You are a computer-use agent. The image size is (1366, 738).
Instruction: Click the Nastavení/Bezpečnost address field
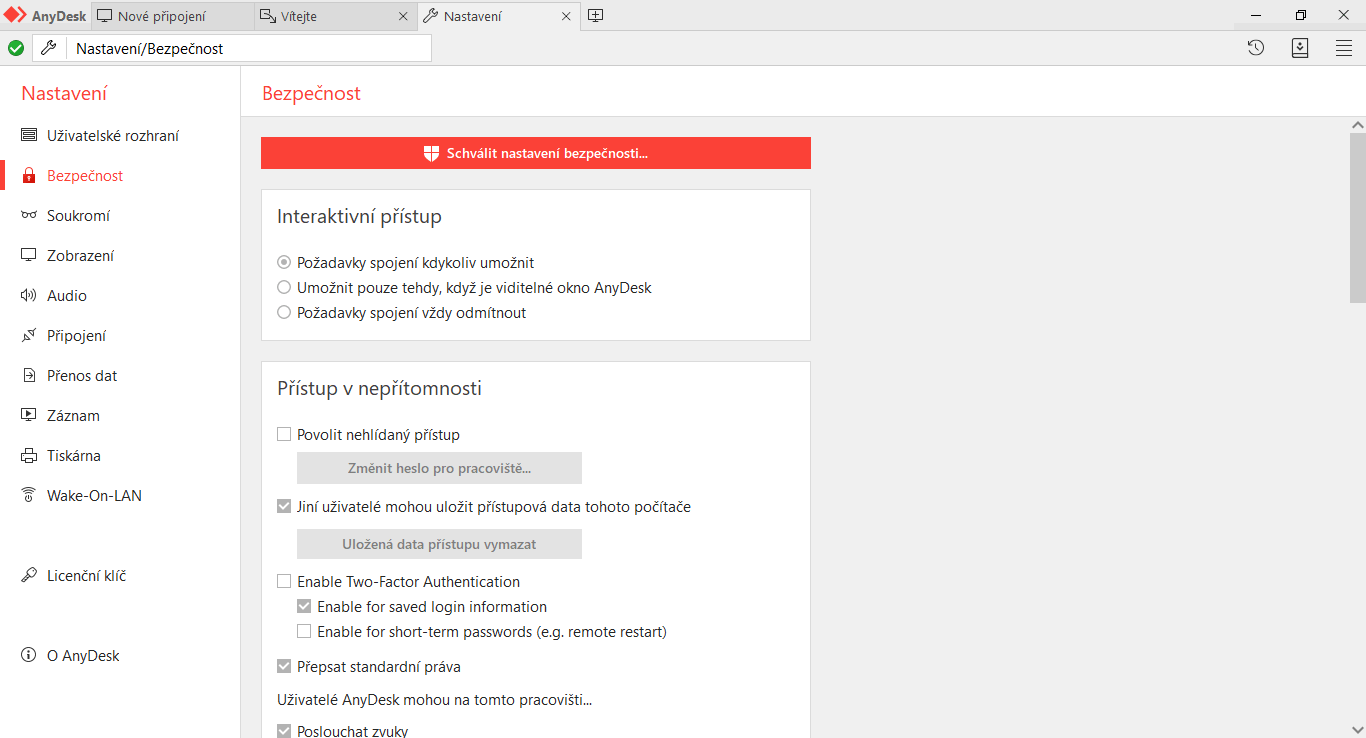pos(250,48)
